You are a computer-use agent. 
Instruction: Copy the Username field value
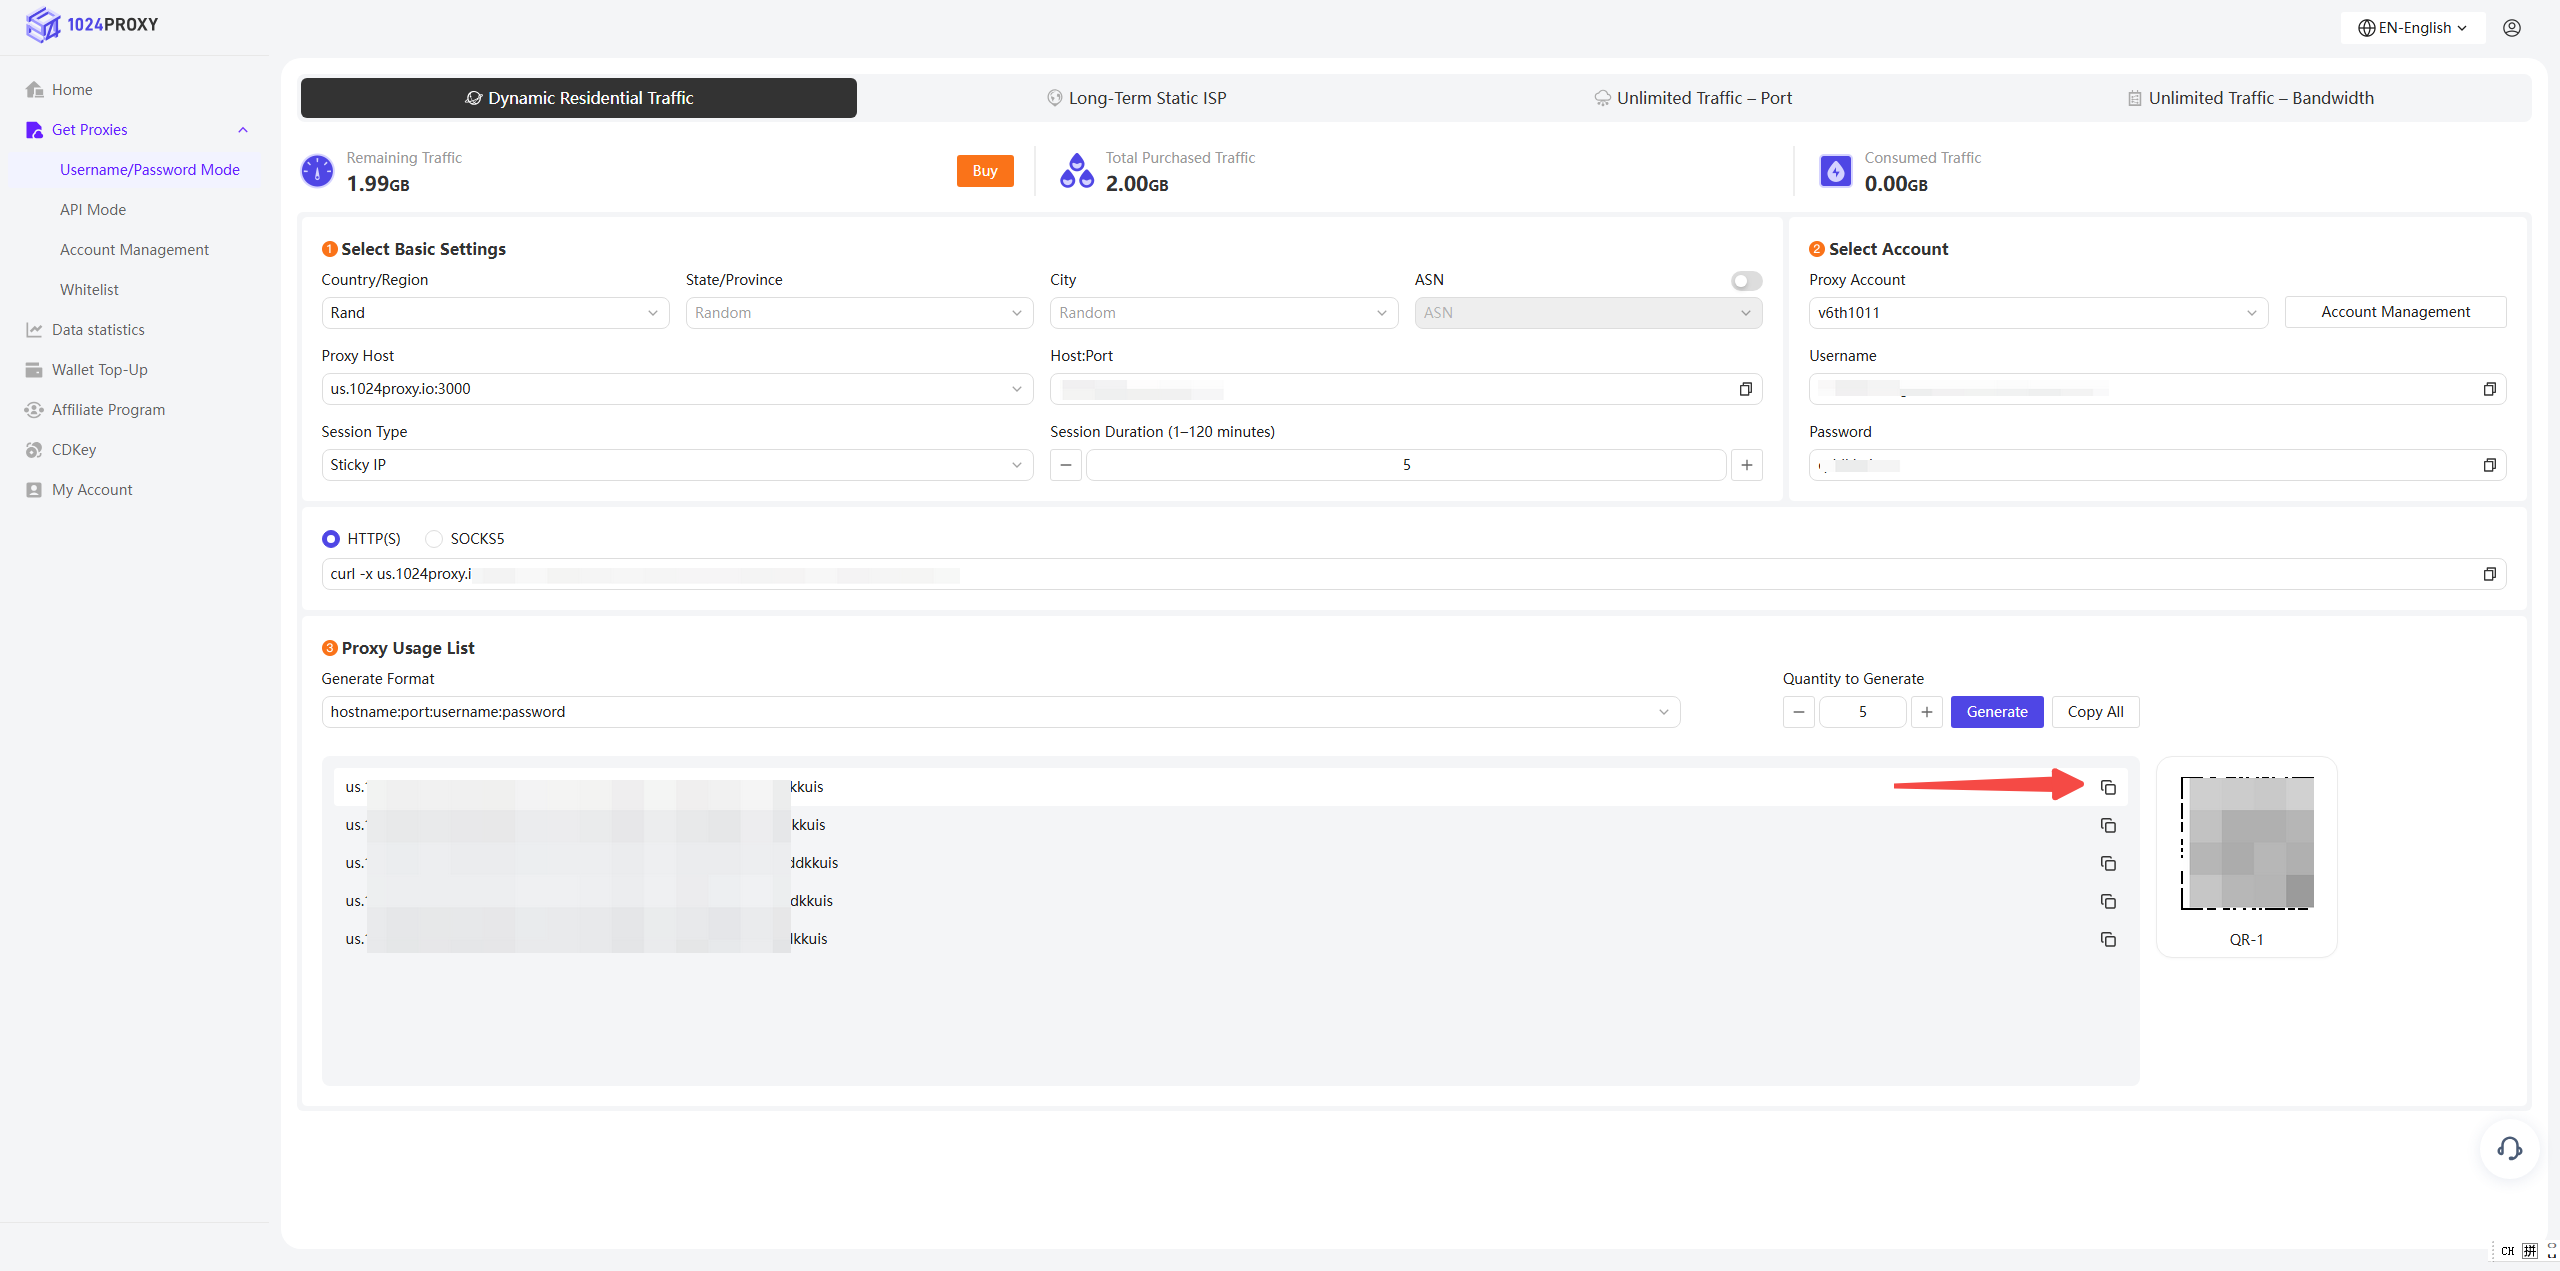(2489, 389)
